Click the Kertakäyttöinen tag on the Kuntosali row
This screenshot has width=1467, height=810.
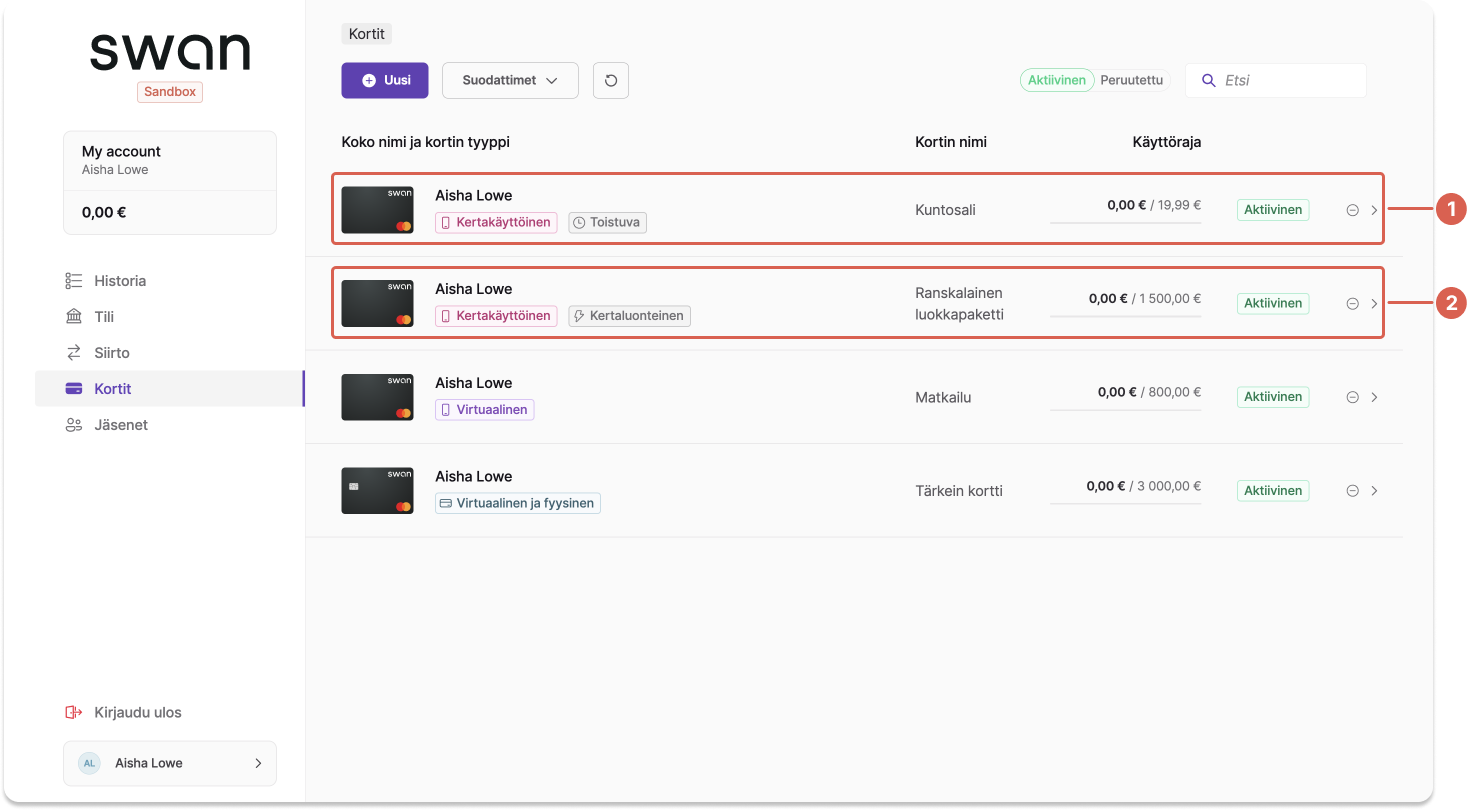coord(496,222)
